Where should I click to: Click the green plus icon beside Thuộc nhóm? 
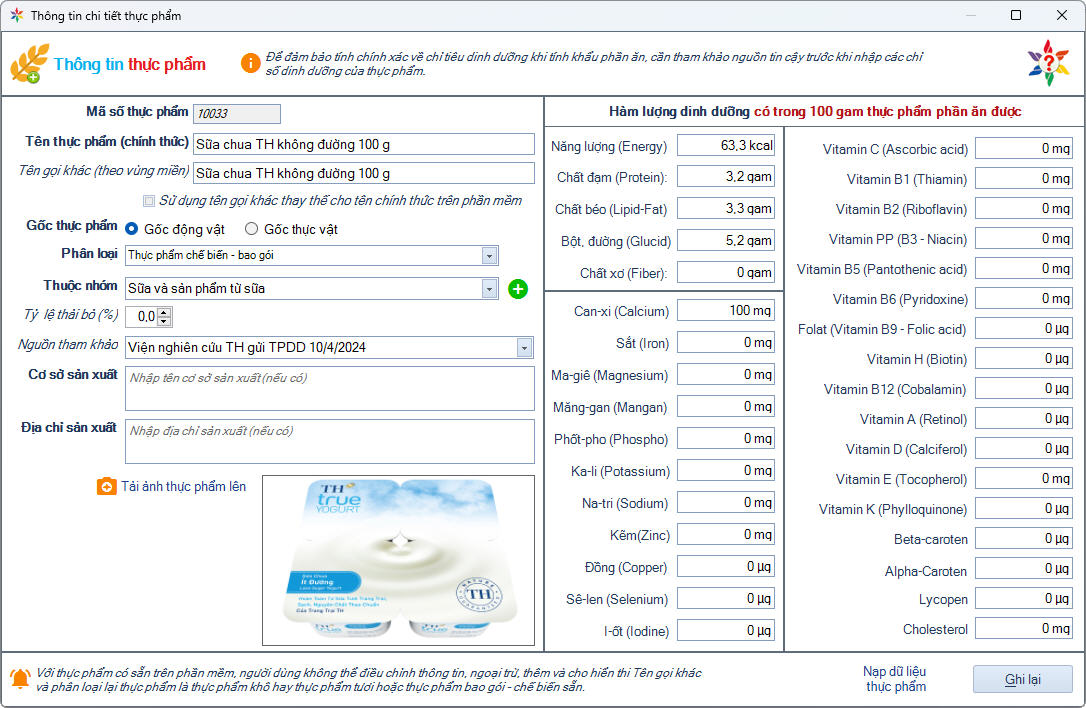point(518,289)
